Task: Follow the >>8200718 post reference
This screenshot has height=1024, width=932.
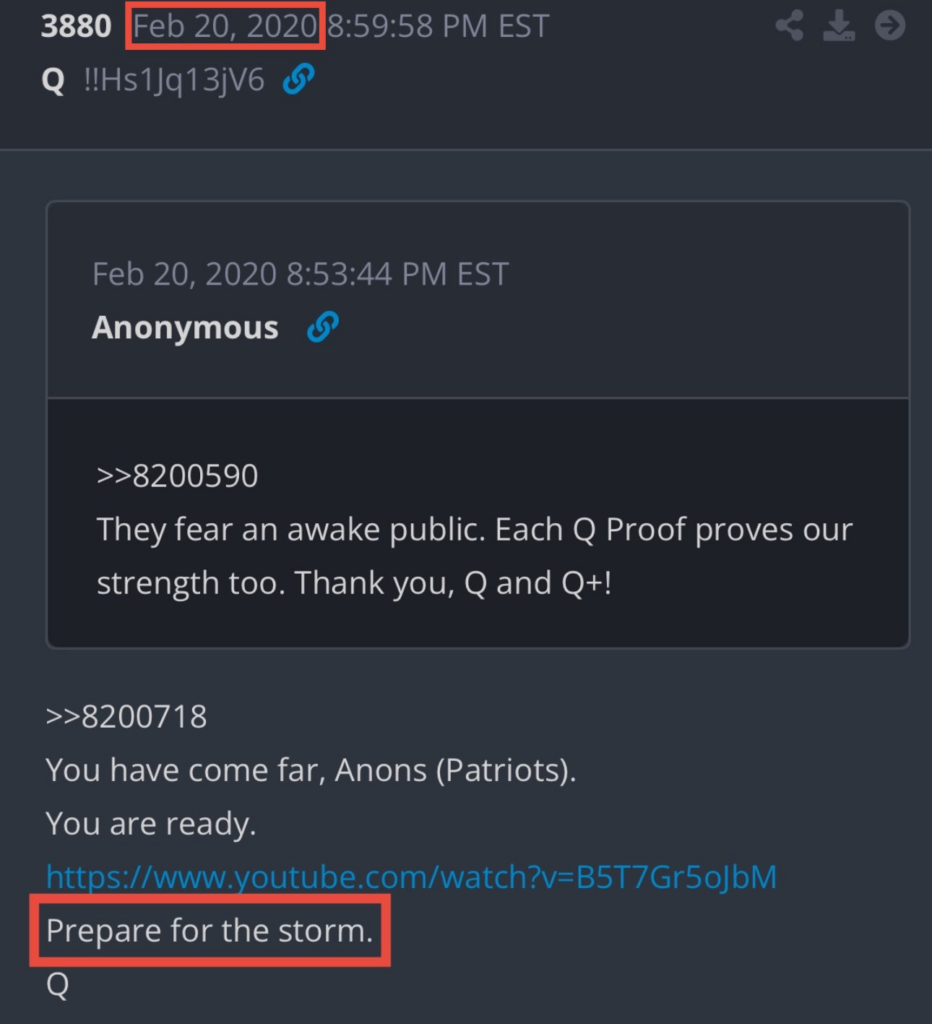Action: [126, 716]
